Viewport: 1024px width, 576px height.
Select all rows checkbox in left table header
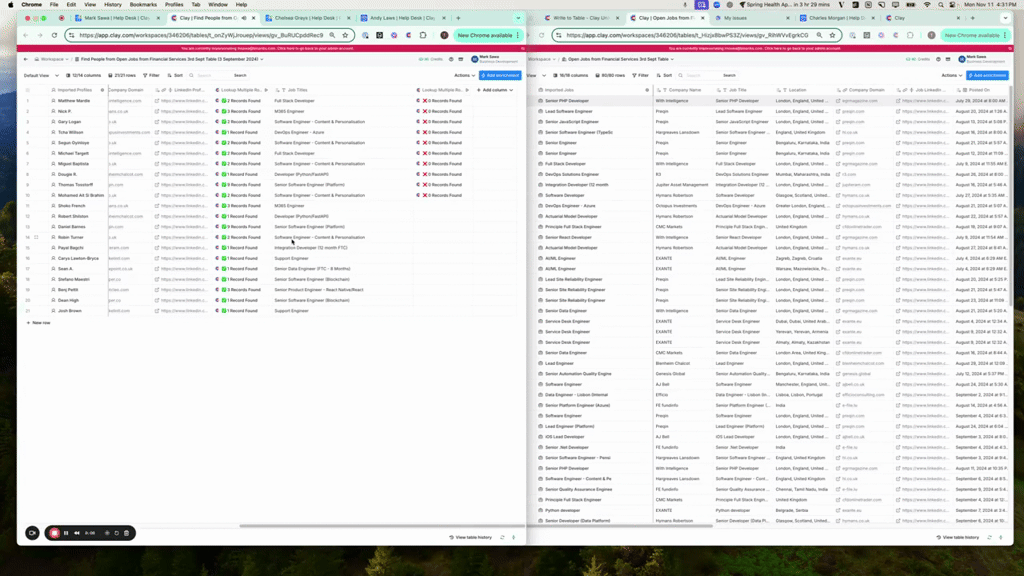click(28, 90)
